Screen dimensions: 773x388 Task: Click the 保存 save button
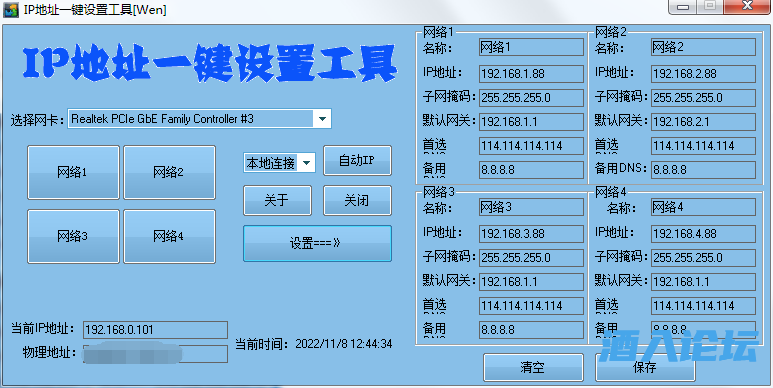click(645, 367)
